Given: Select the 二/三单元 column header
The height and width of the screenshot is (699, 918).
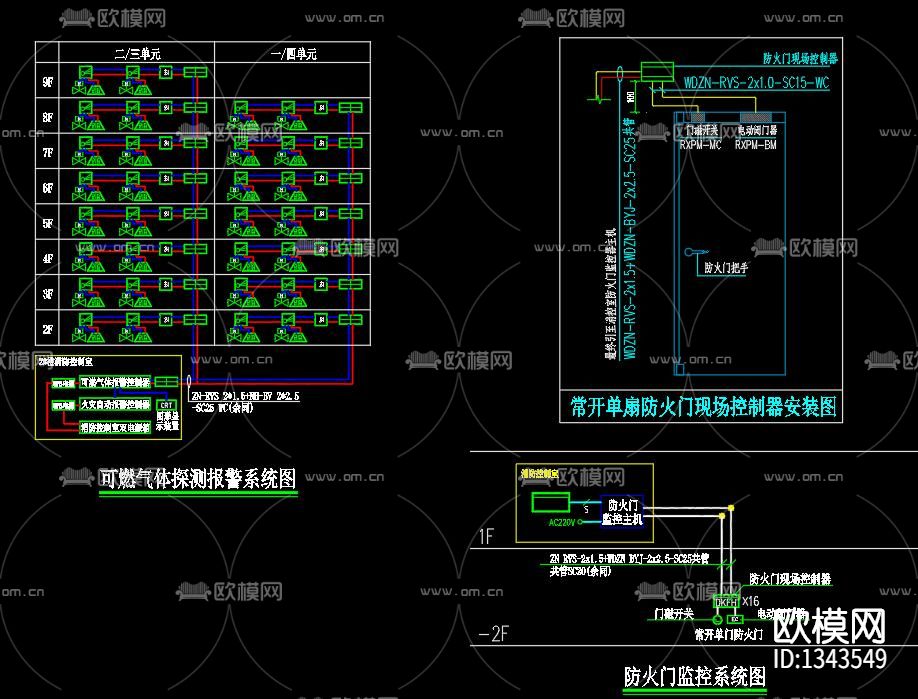Looking at the screenshot, I should pos(124,54).
